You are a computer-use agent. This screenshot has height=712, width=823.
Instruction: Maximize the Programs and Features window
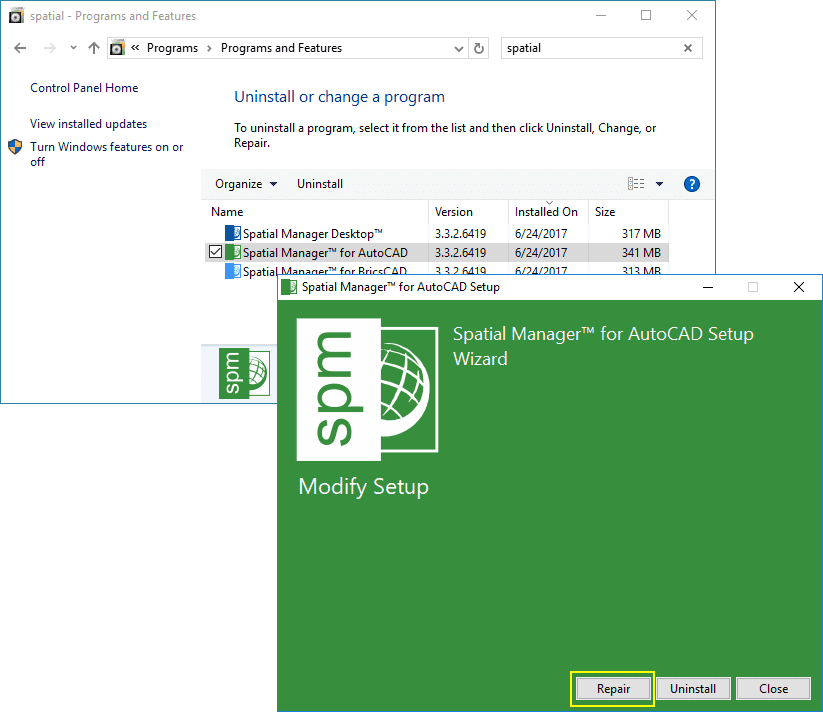pos(646,16)
